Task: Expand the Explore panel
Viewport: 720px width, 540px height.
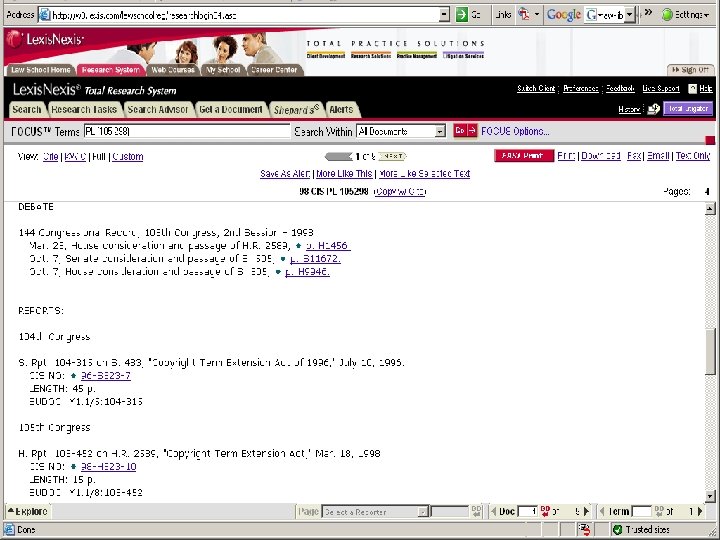Action: click(28, 511)
